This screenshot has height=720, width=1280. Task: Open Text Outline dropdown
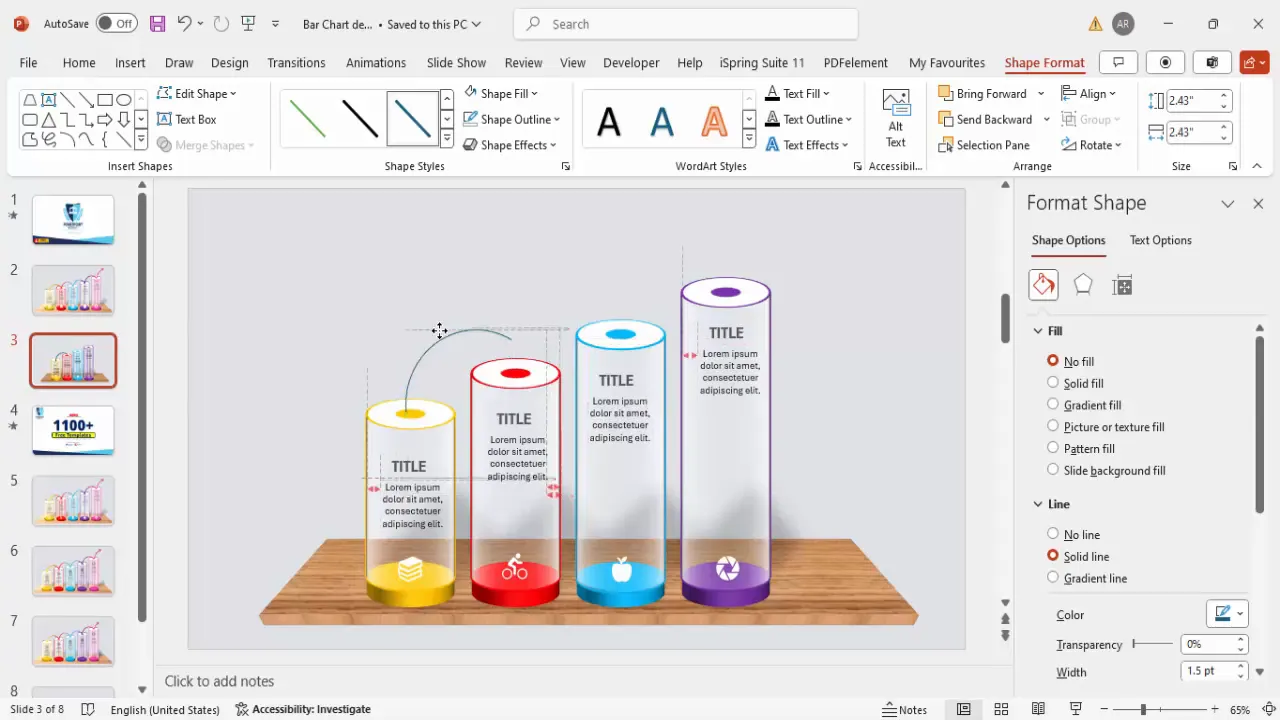coord(808,119)
